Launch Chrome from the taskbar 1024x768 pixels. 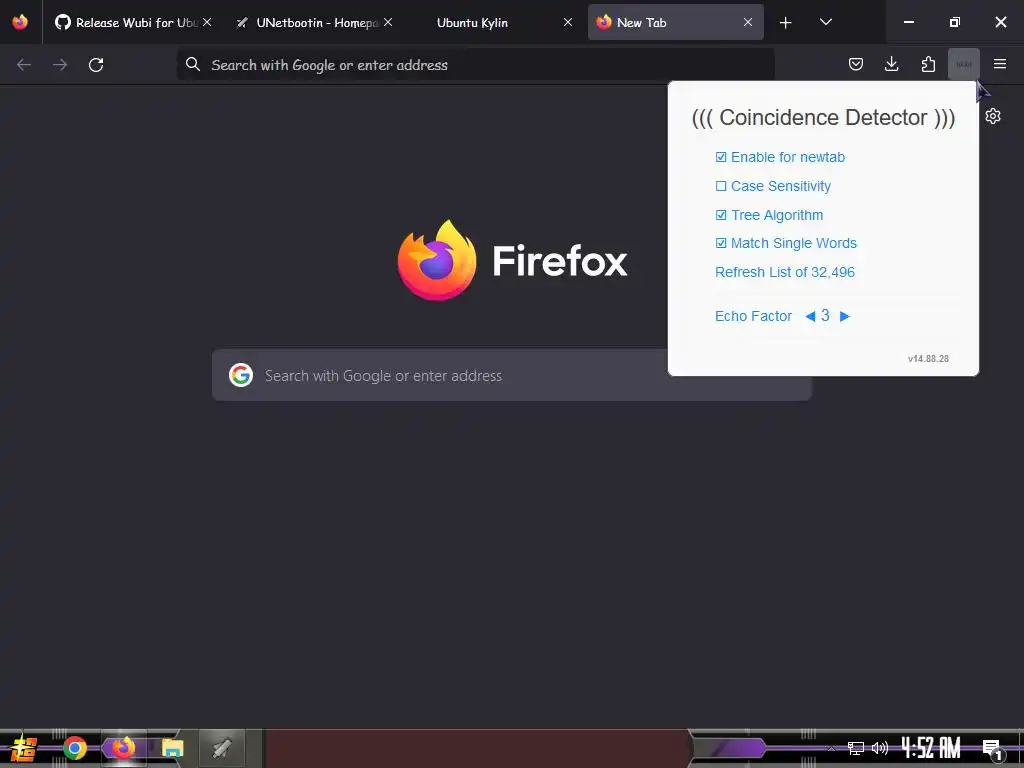point(74,748)
